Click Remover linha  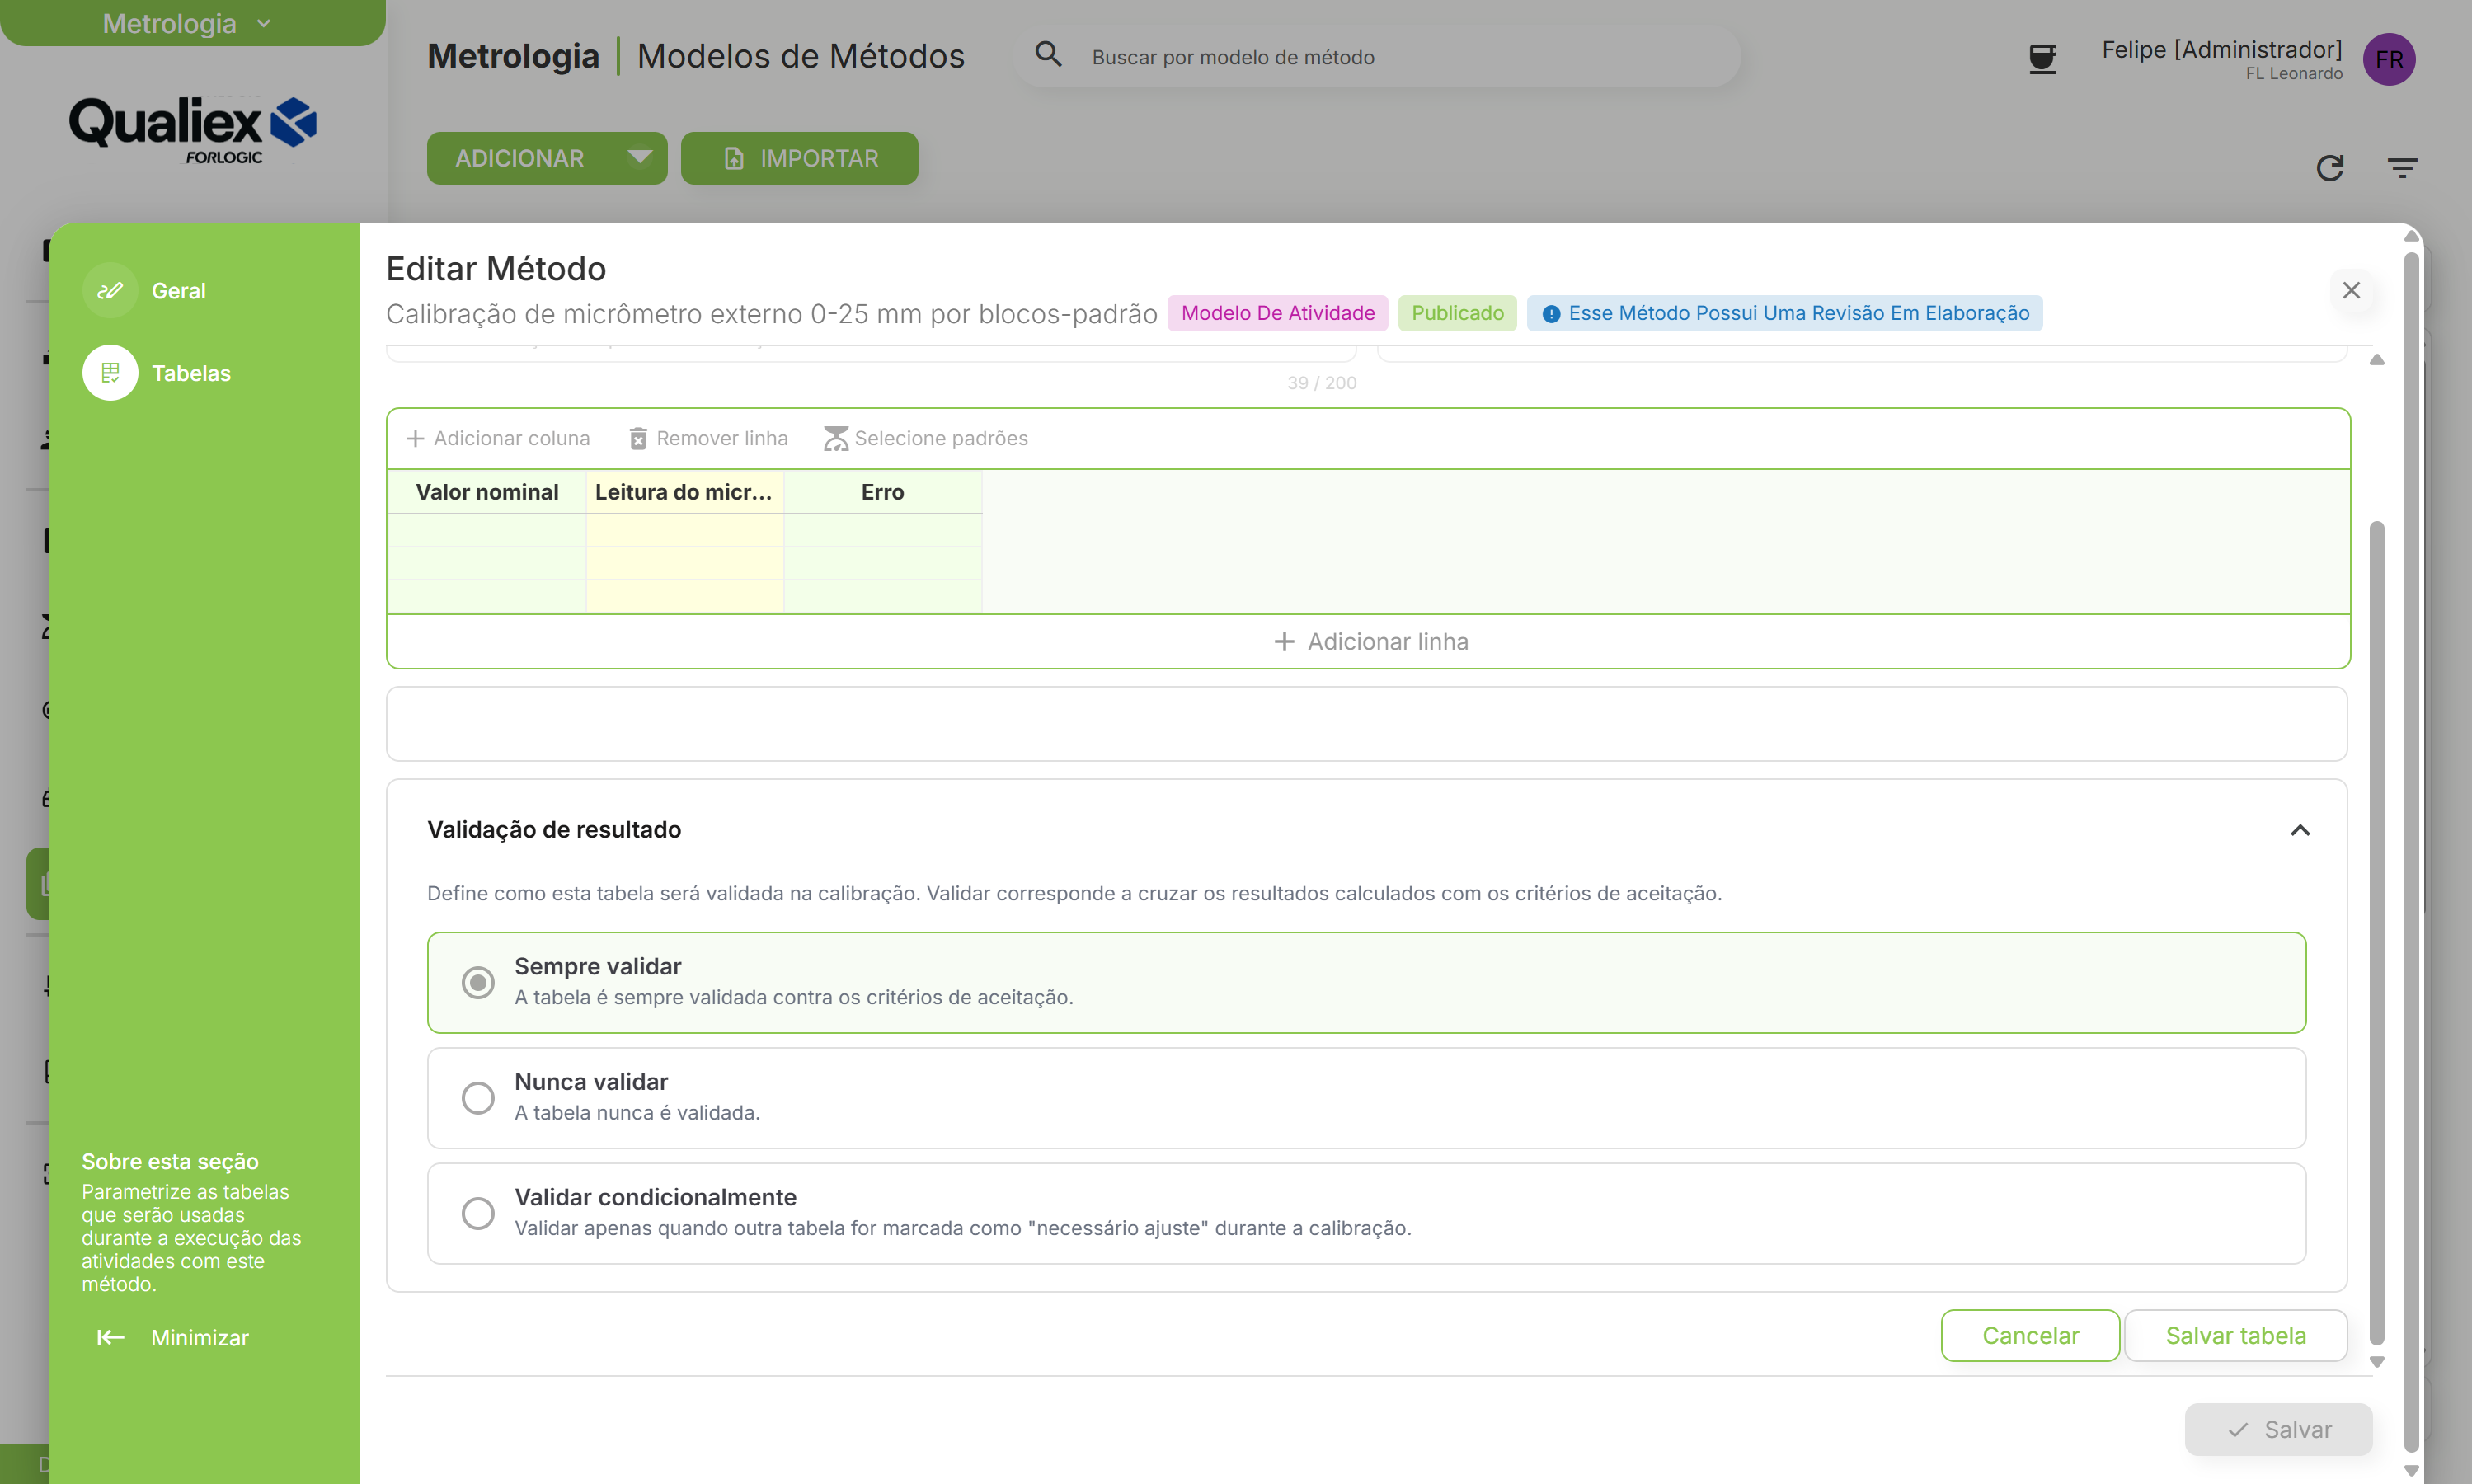point(708,438)
